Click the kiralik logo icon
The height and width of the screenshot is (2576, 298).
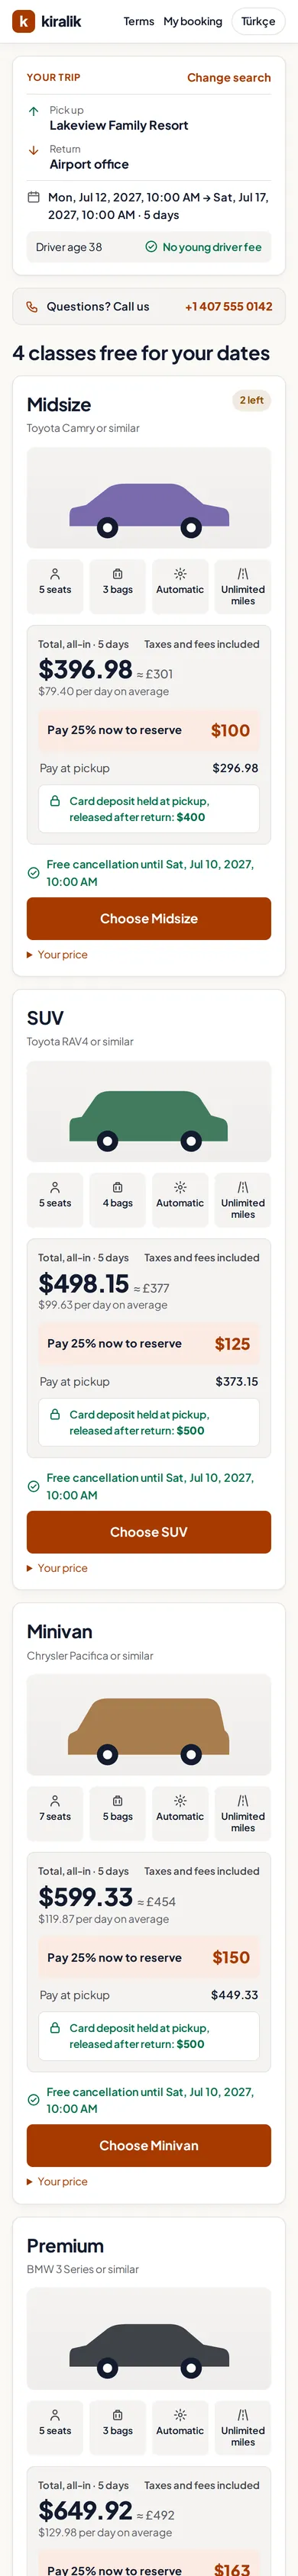23,21
